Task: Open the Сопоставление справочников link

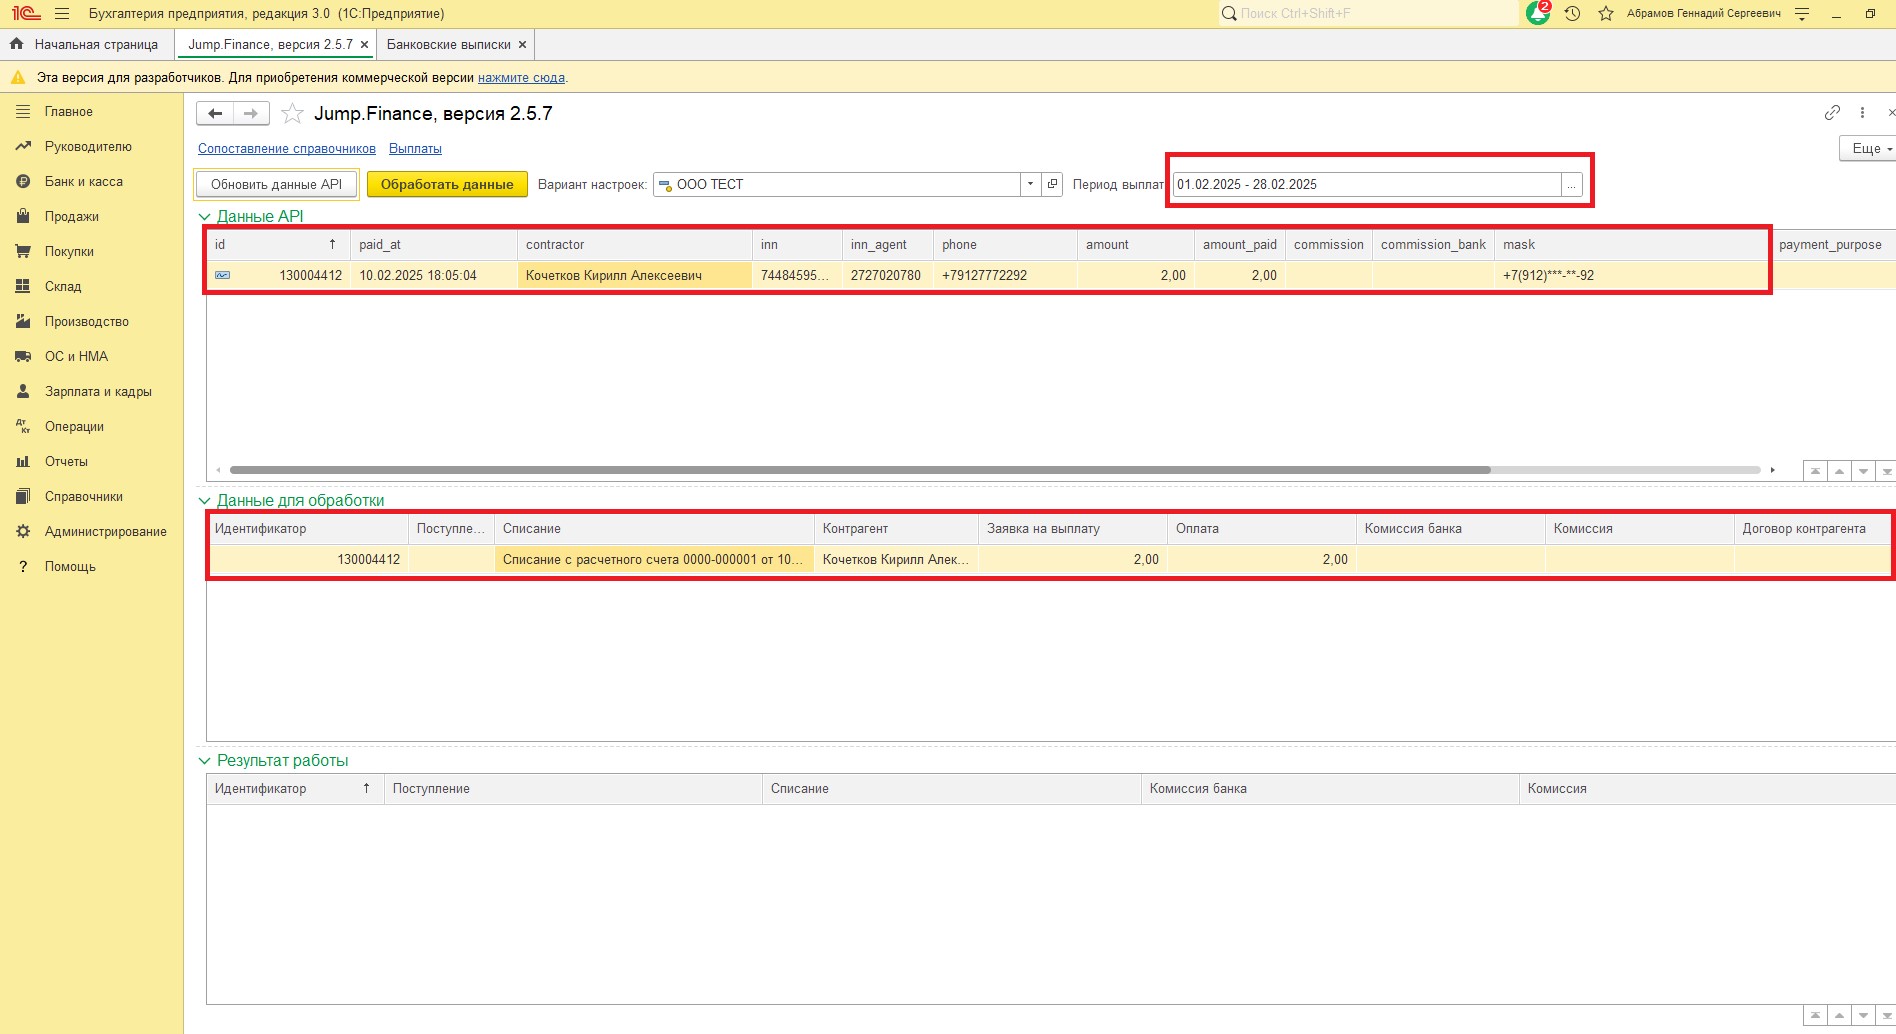Action: [x=287, y=149]
